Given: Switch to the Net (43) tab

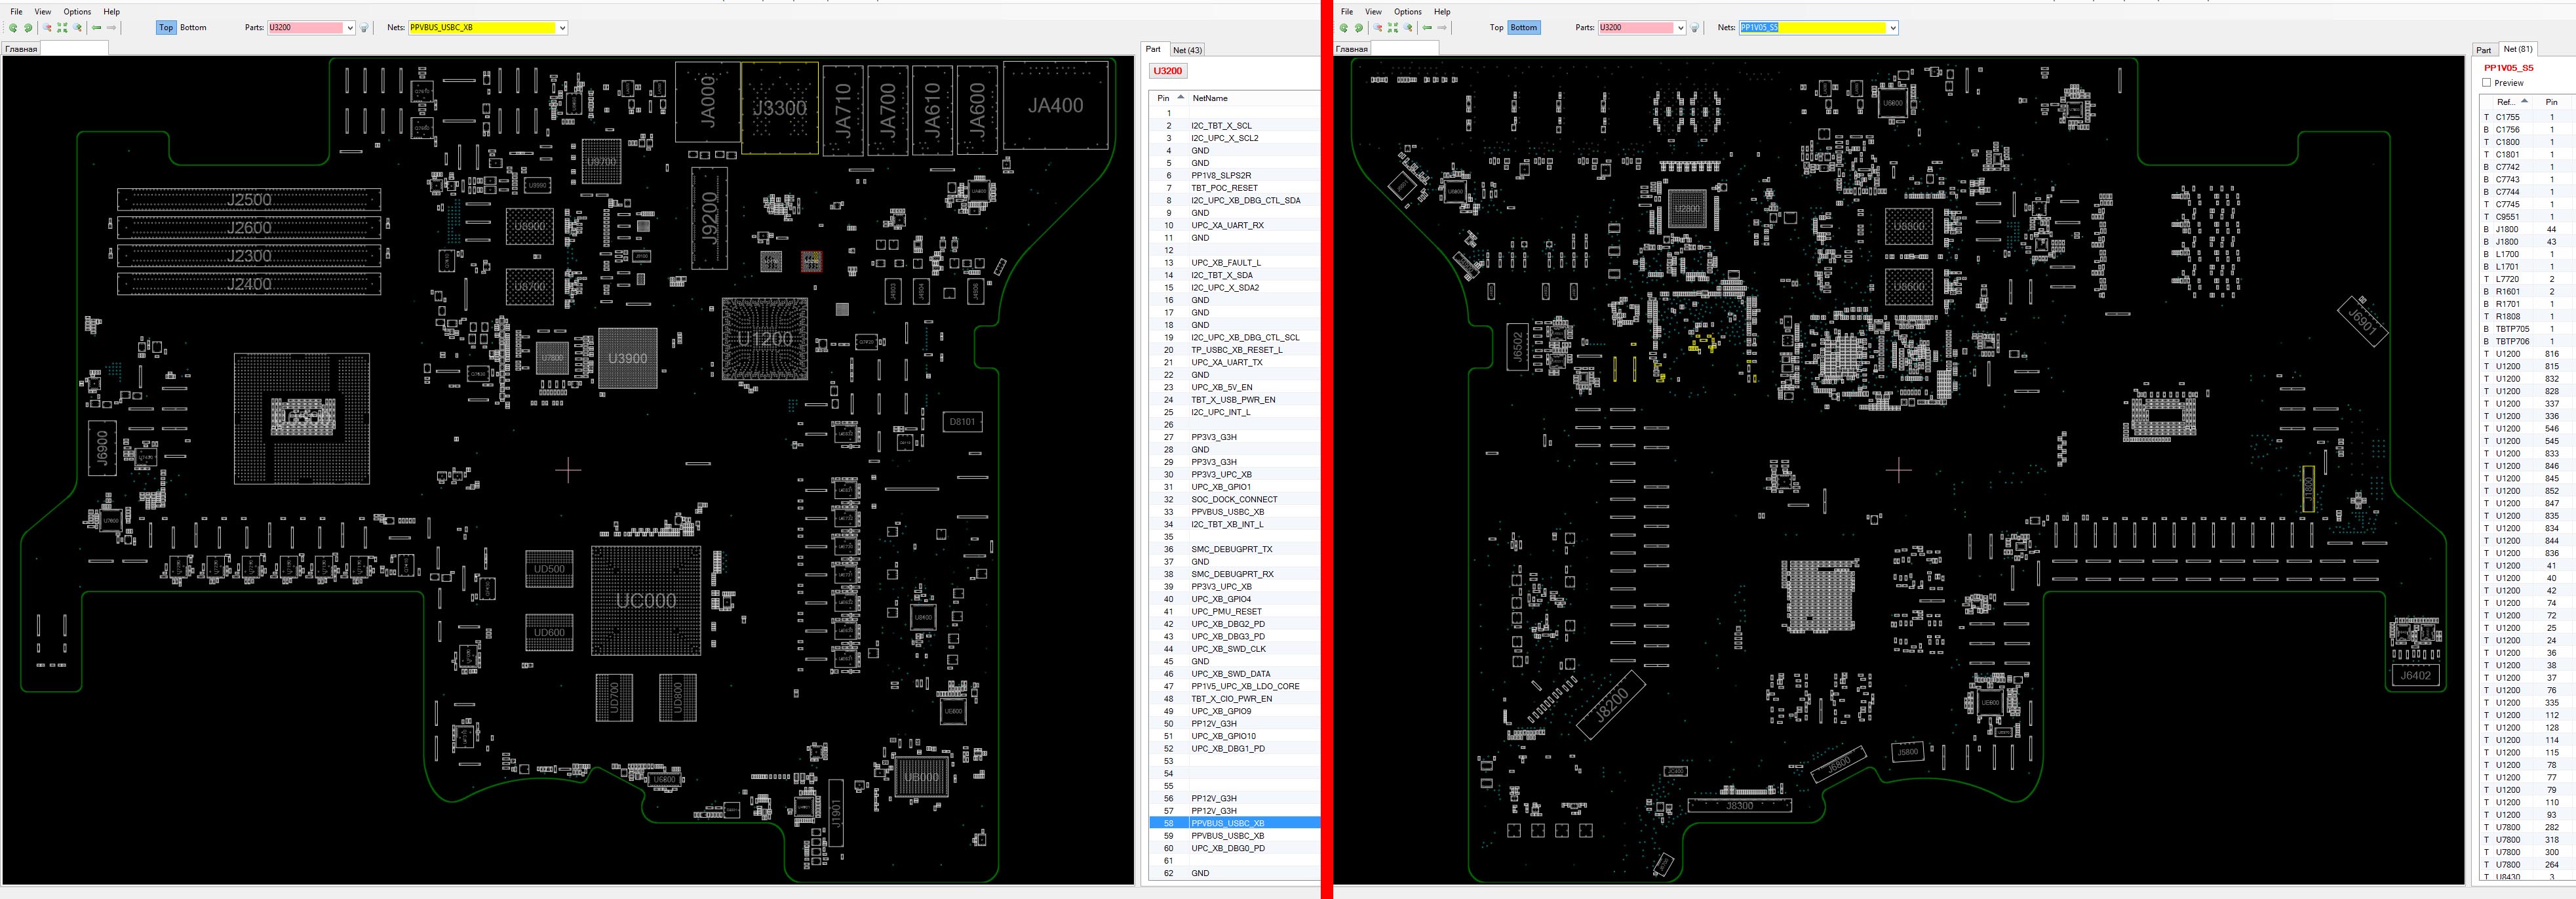Looking at the screenshot, I should point(1187,50).
